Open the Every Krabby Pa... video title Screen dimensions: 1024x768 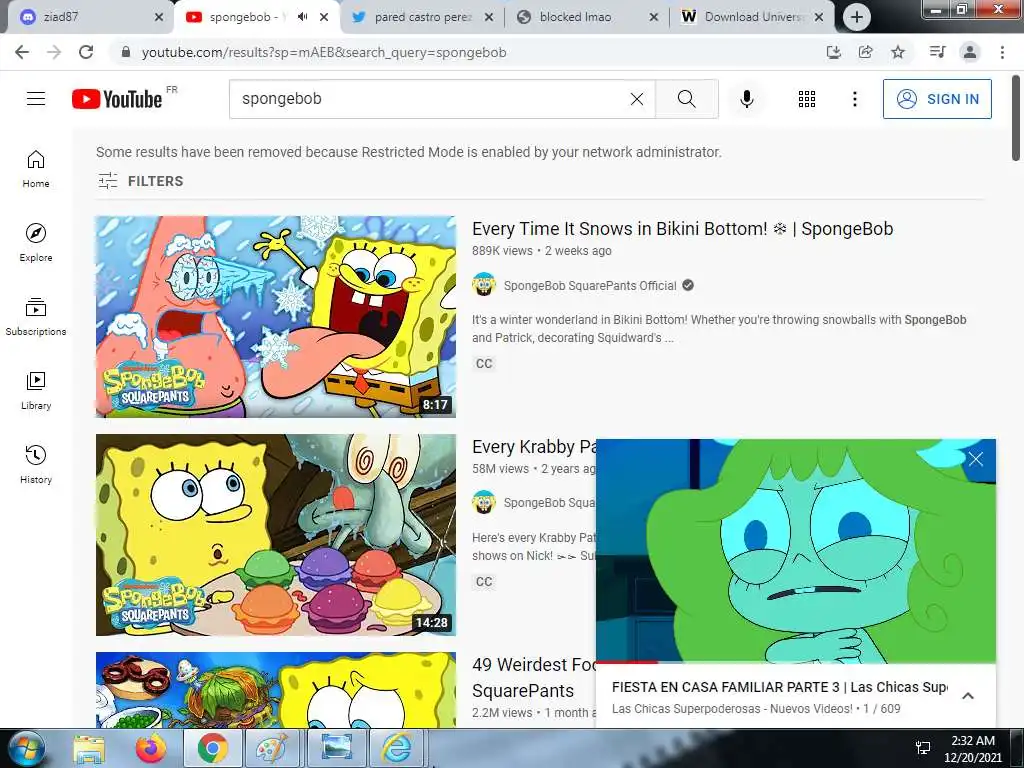[x=534, y=447]
